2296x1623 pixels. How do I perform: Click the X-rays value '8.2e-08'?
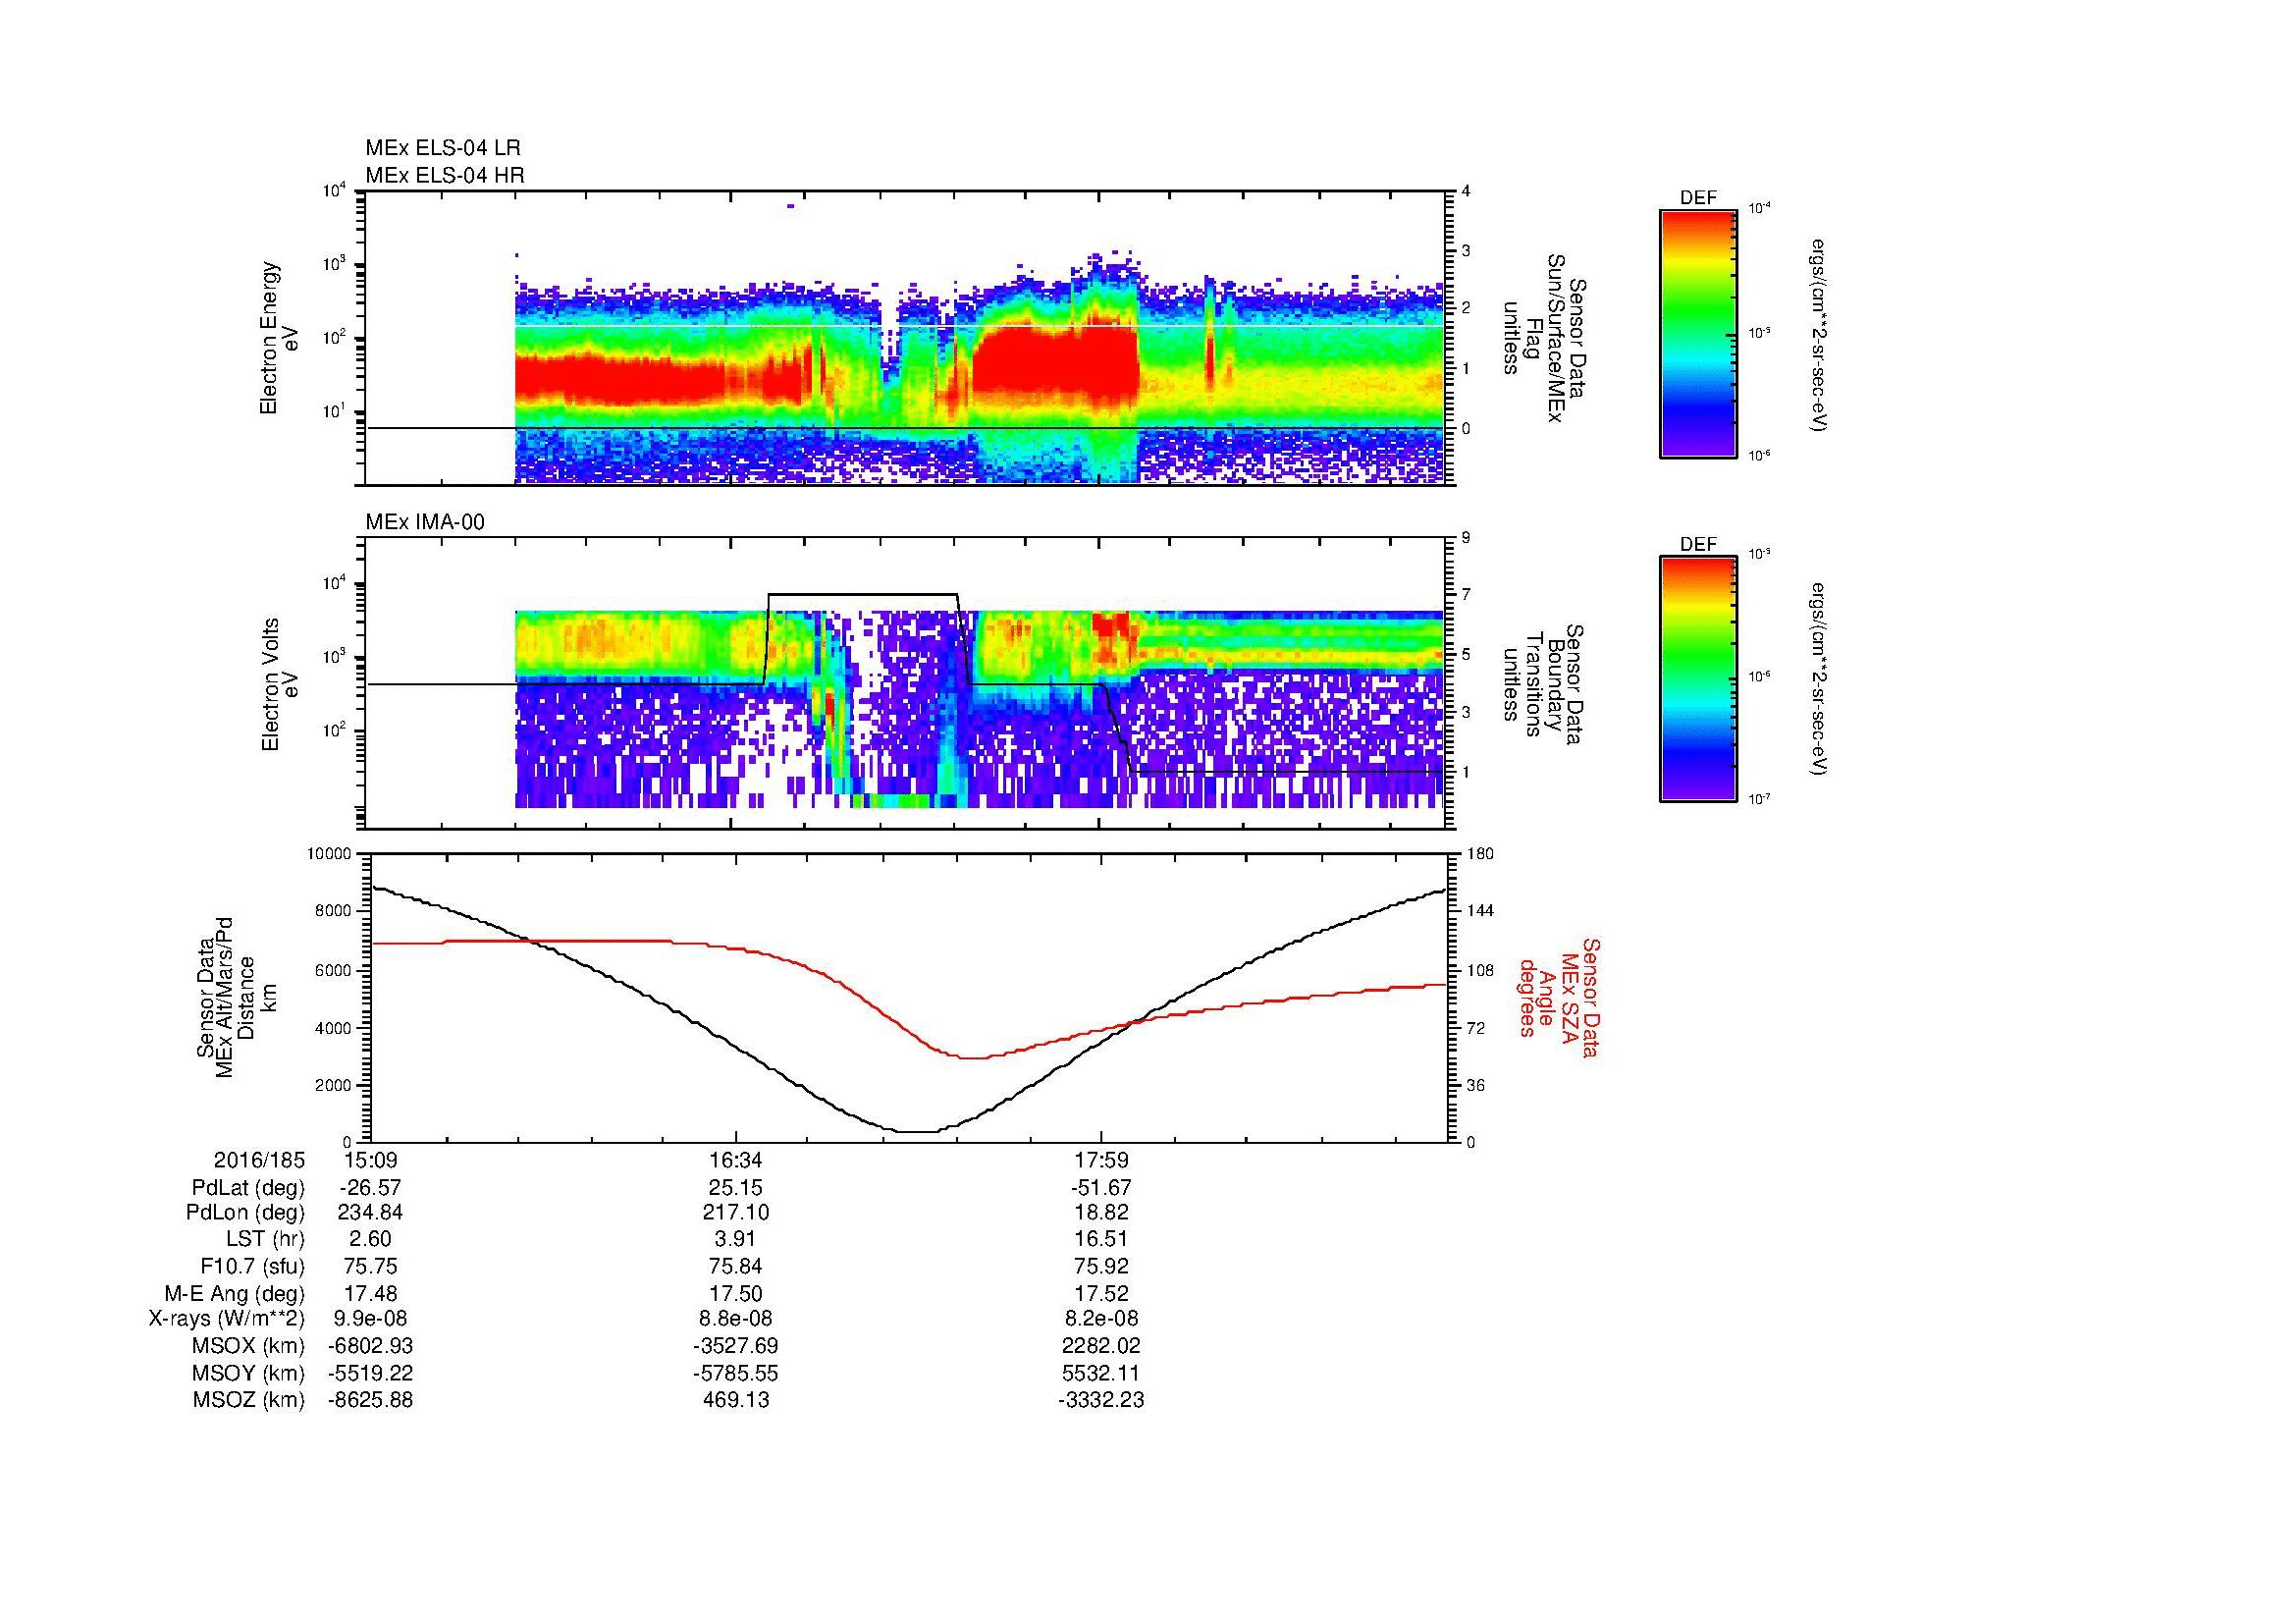(1101, 1319)
